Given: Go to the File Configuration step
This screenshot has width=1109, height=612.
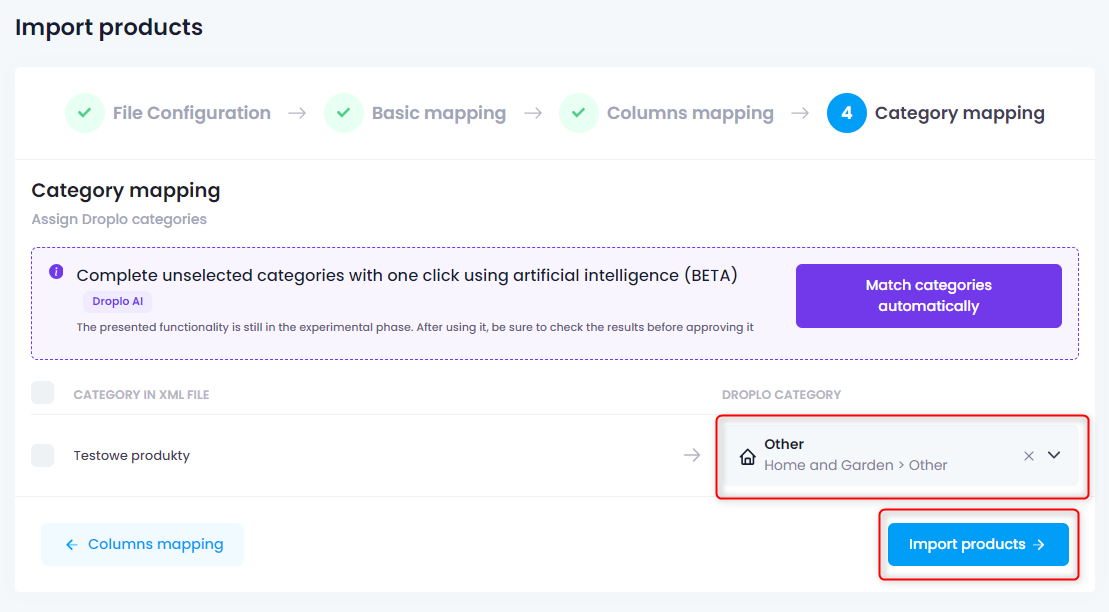Looking at the screenshot, I should click(x=192, y=113).
